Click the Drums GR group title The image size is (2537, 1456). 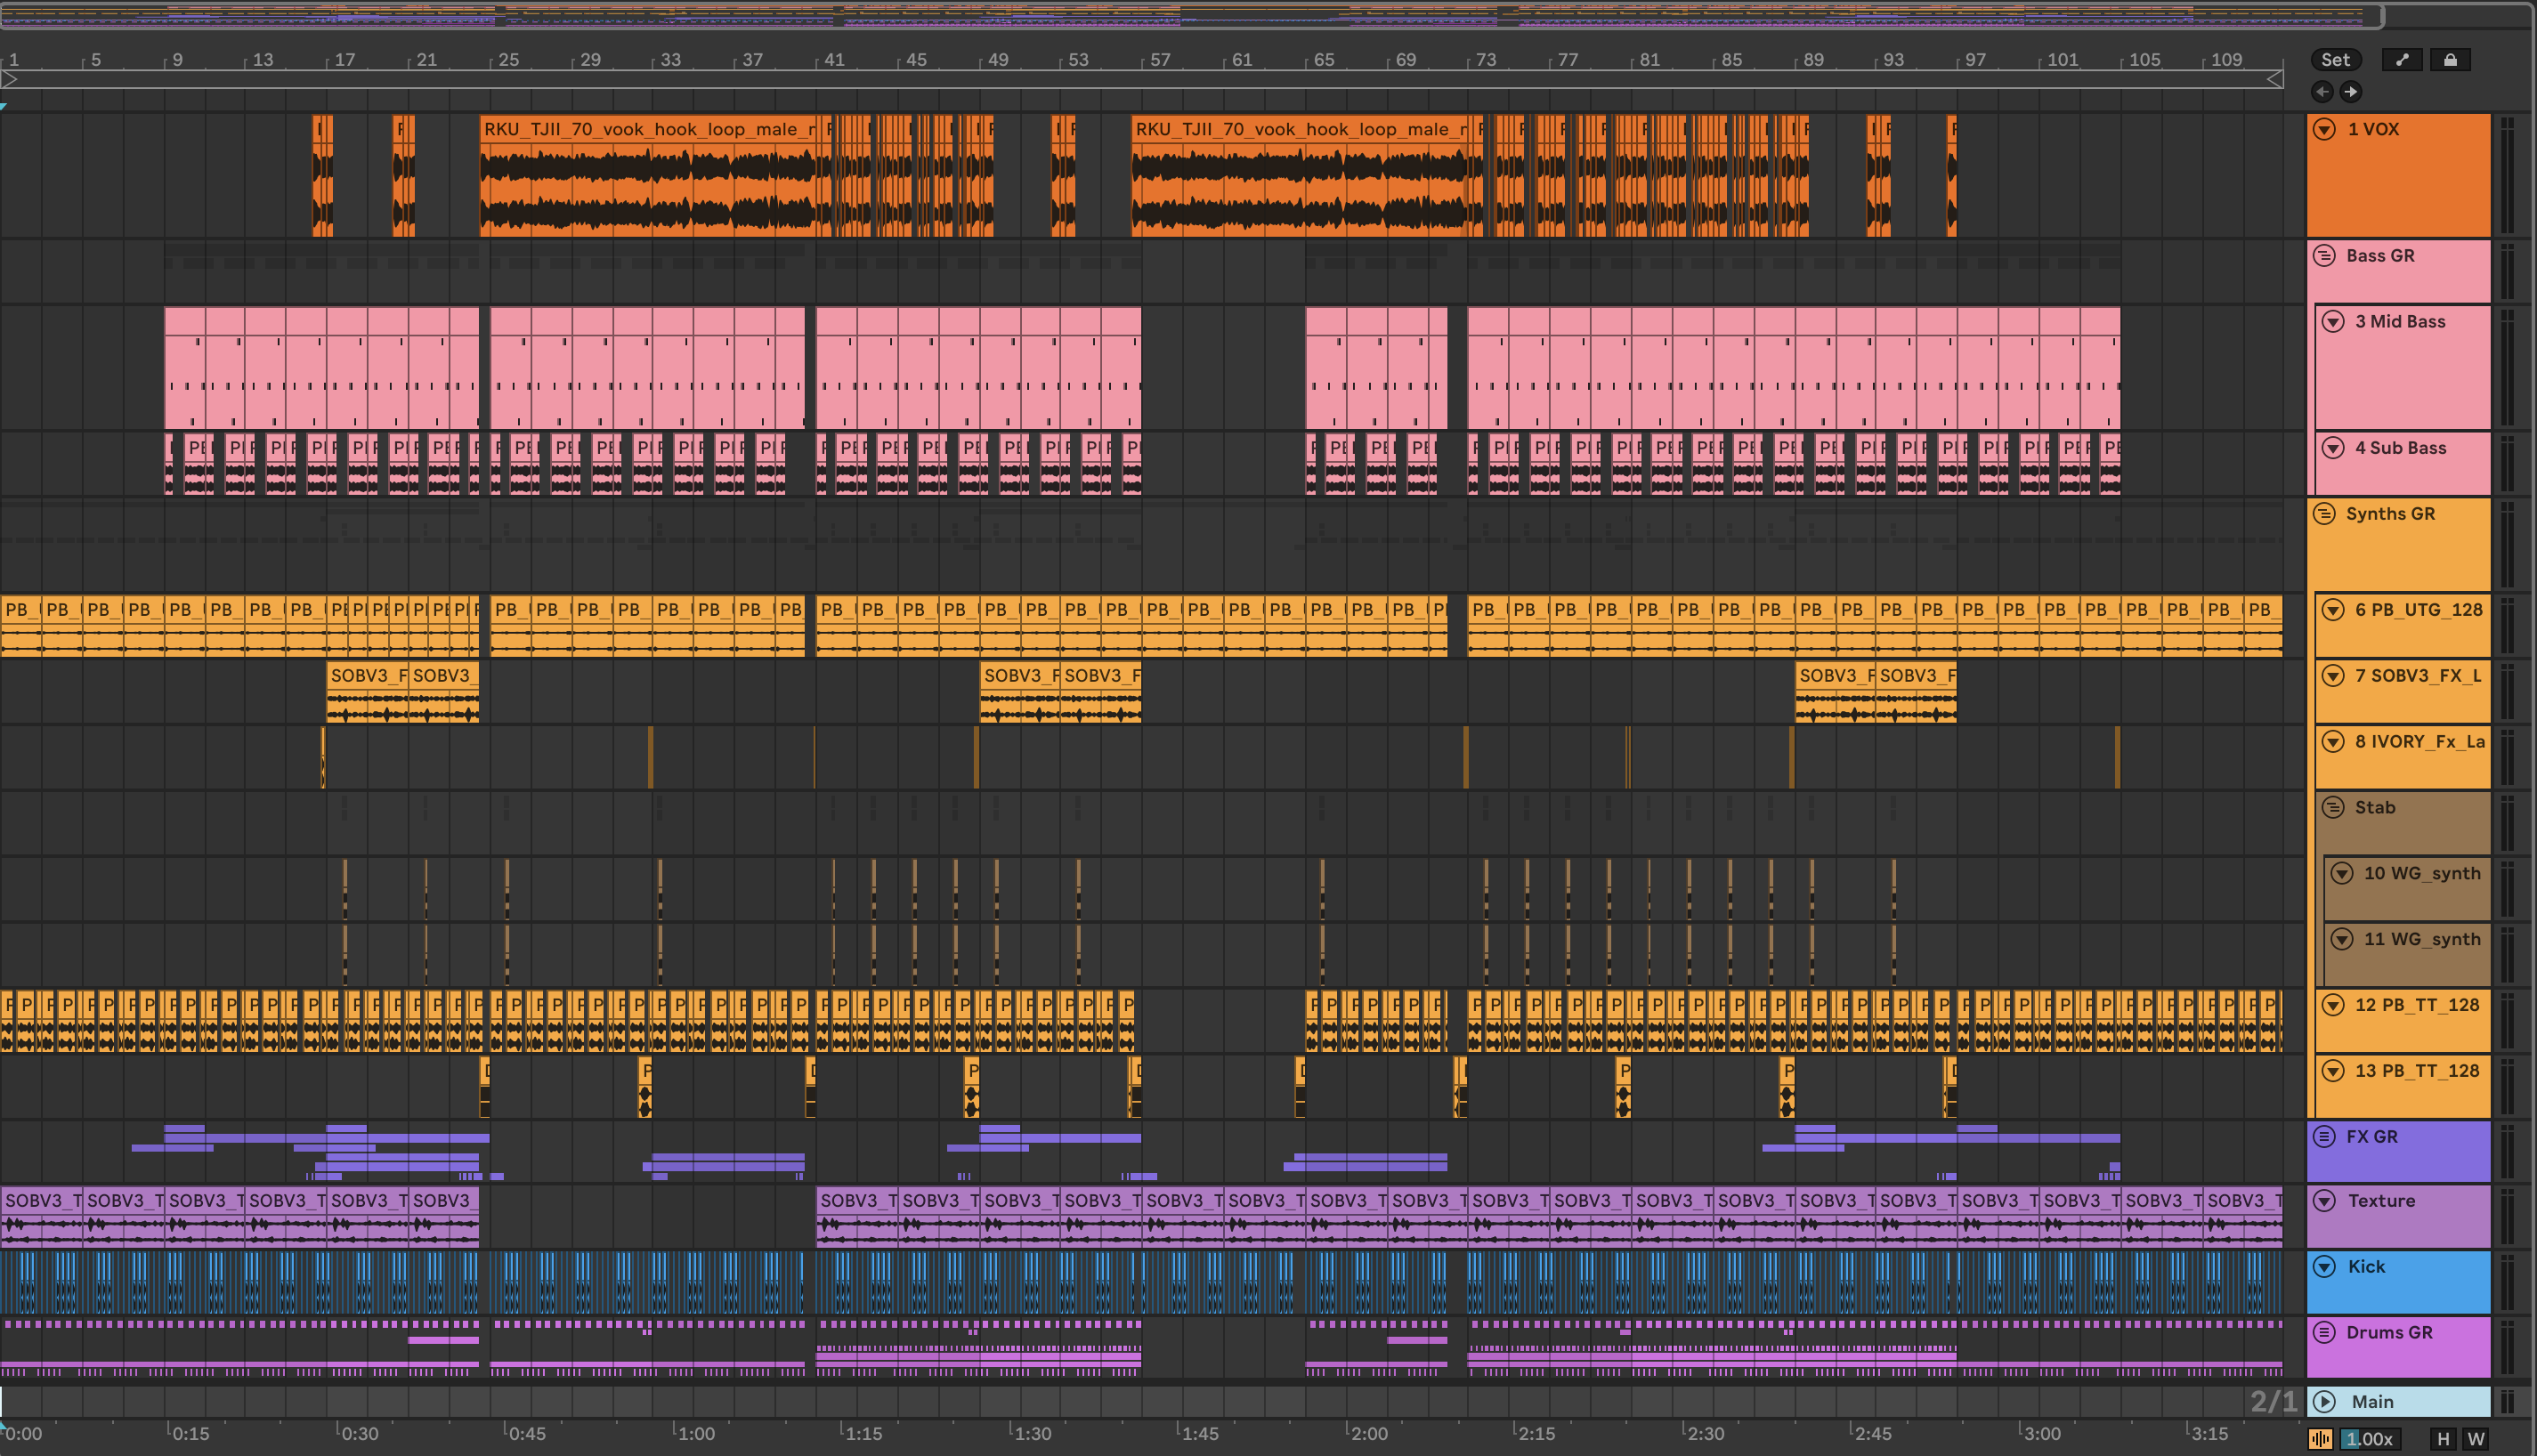click(x=2389, y=1332)
